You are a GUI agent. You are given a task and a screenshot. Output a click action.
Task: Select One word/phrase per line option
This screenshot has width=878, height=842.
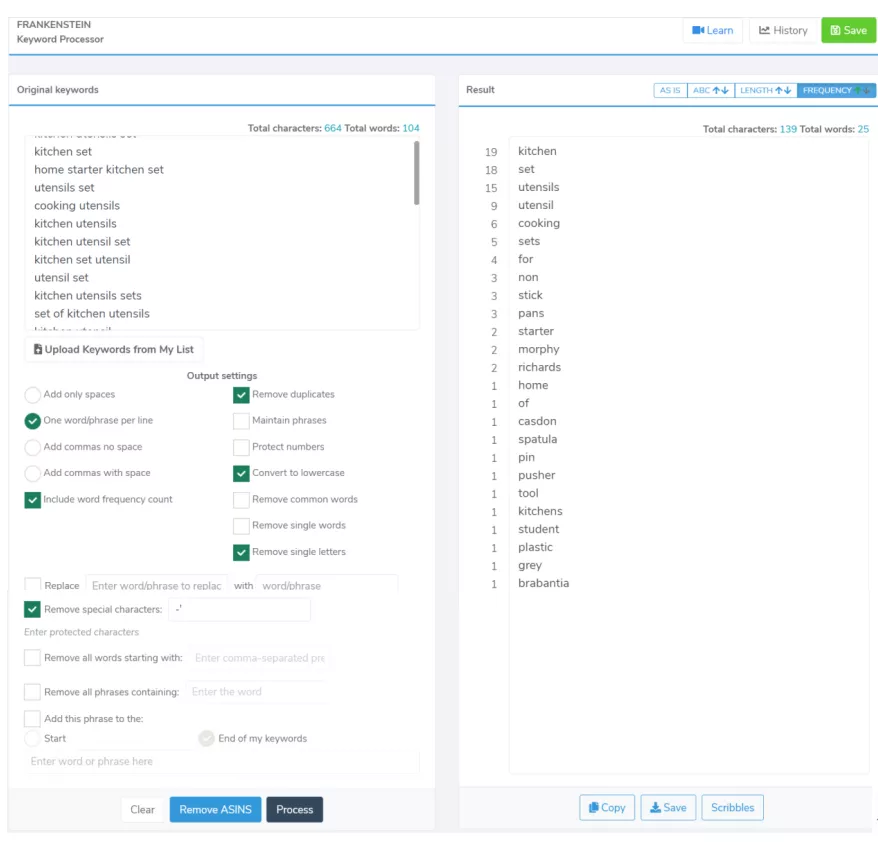(32, 421)
